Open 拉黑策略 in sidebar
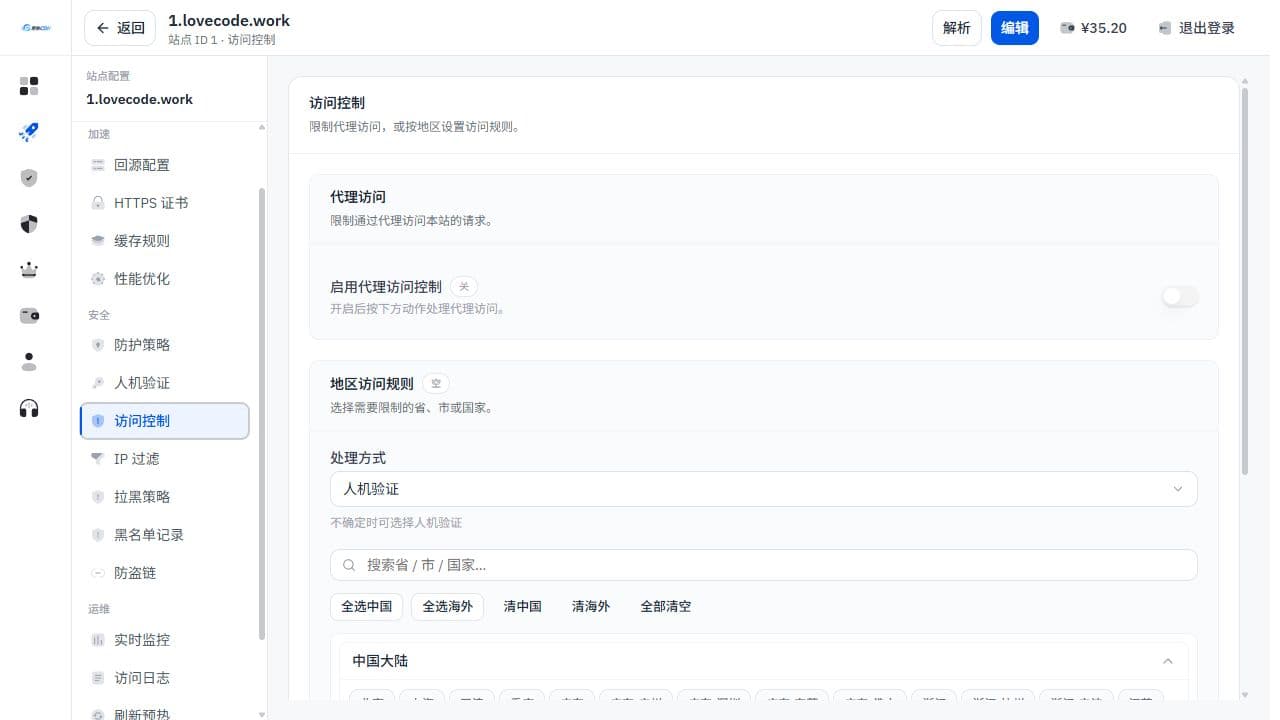The width and height of the screenshot is (1280, 720). (165, 497)
